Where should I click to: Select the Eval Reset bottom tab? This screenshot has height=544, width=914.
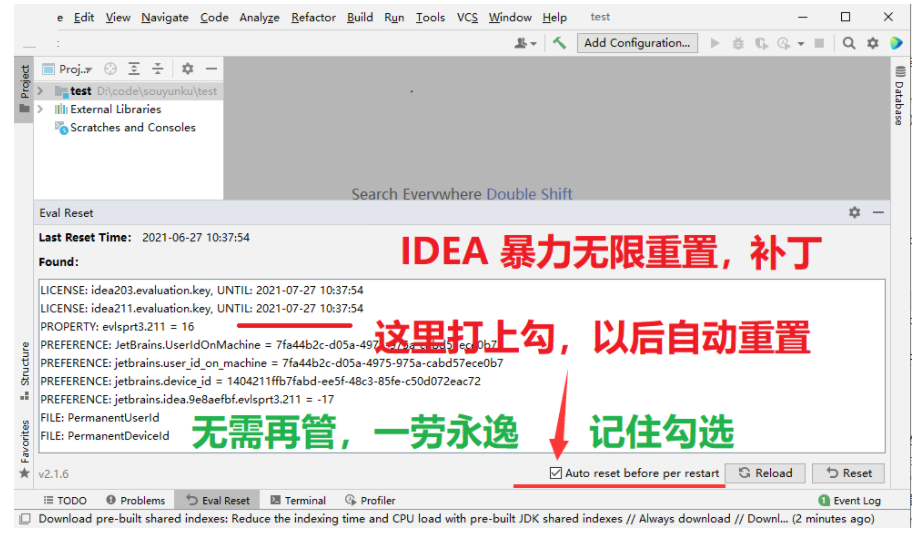218,500
